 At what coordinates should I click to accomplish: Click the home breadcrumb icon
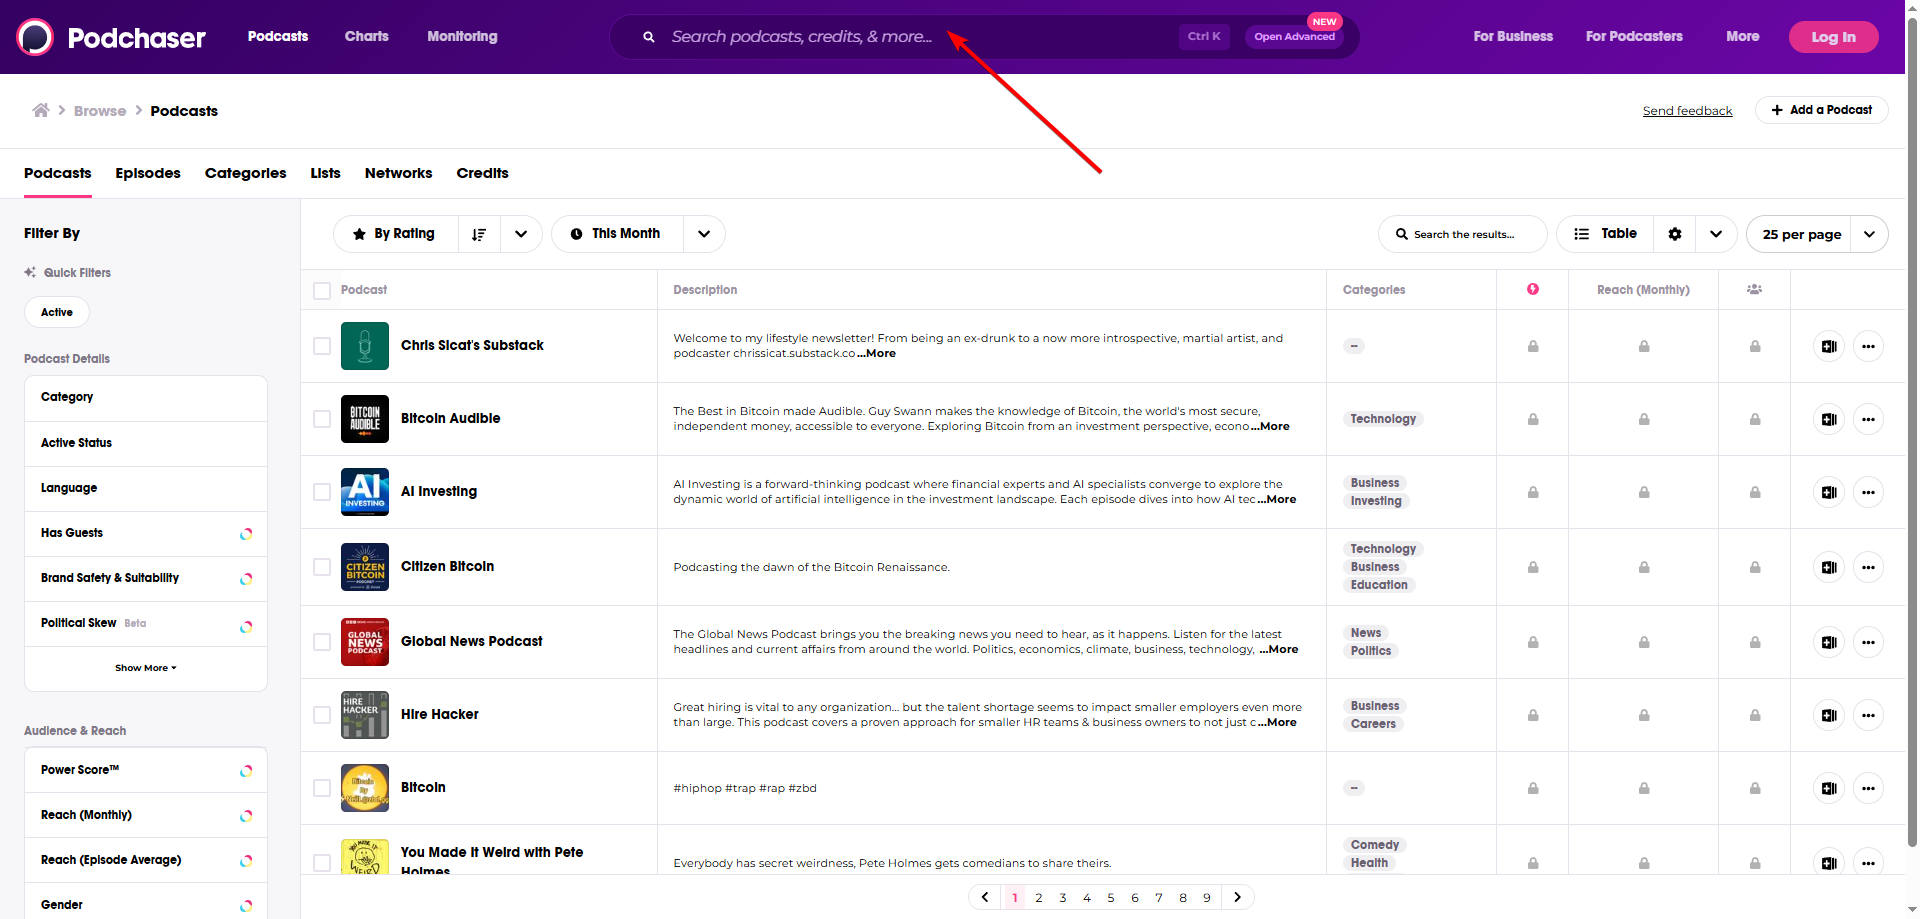tap(41, 110)
